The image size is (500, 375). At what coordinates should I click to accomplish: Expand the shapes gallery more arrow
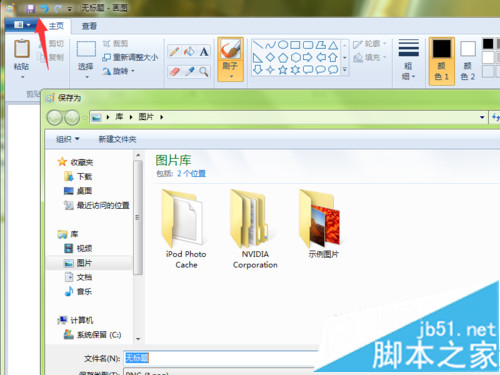coord(345,70)
